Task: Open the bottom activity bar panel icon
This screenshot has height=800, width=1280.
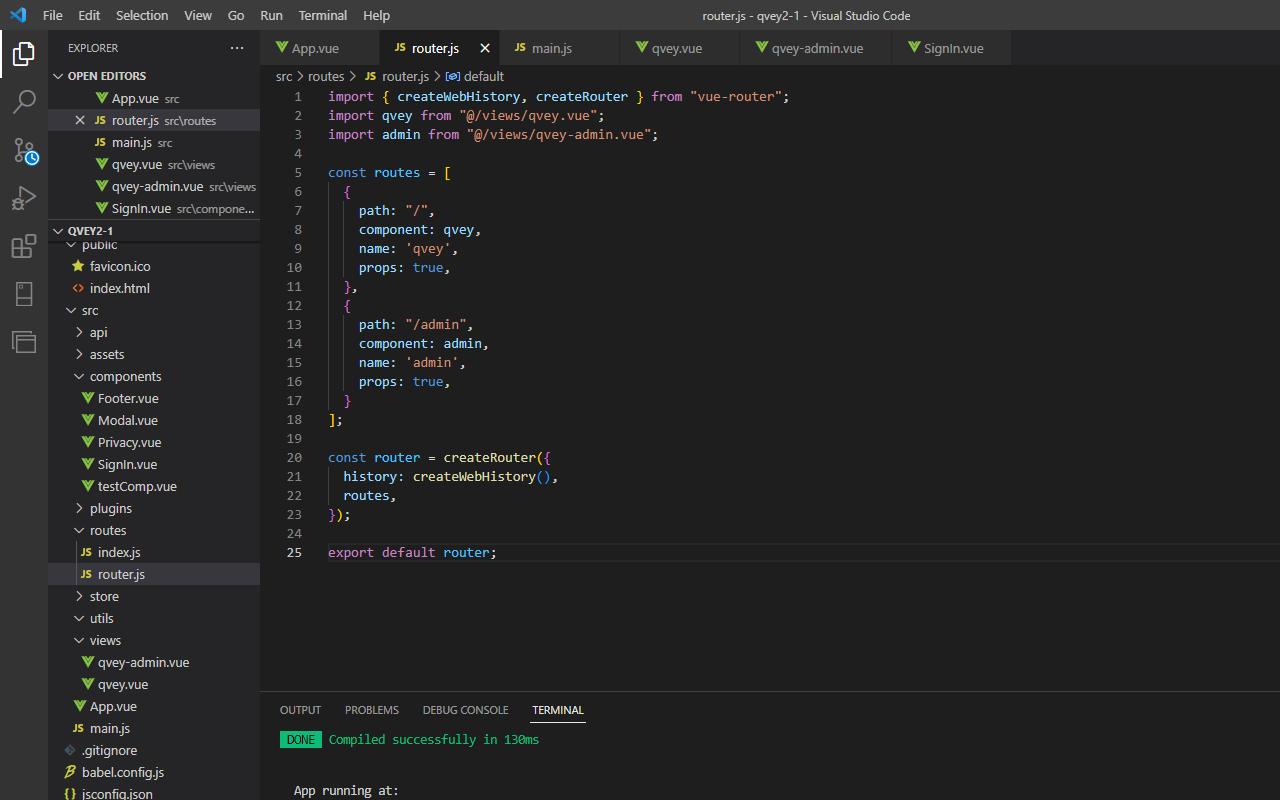Action: point(24,342)
